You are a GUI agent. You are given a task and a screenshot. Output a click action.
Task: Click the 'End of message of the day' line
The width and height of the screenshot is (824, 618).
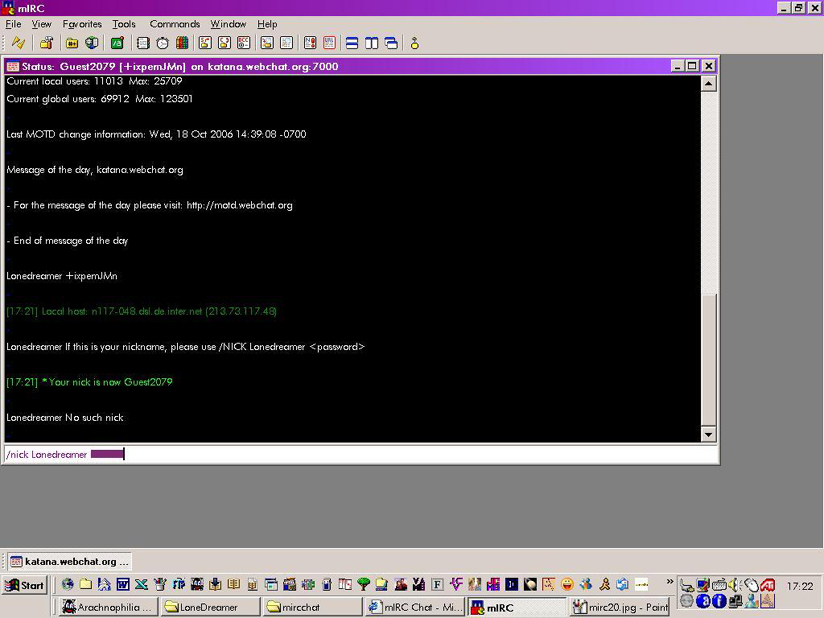[x=67, y=241]
